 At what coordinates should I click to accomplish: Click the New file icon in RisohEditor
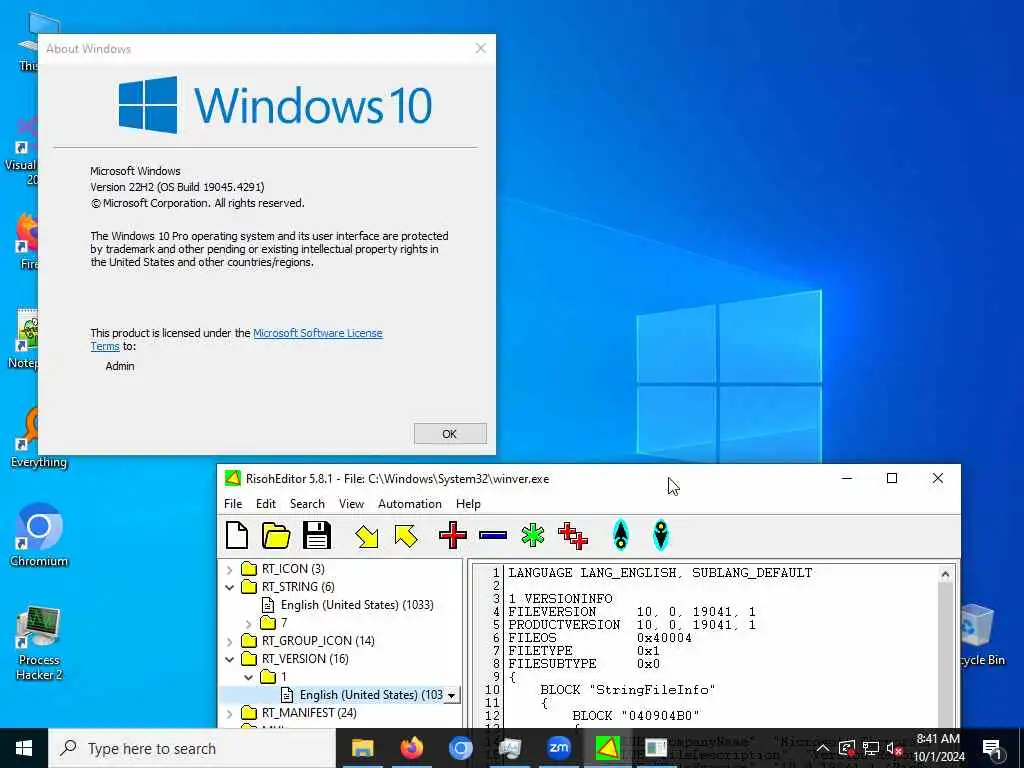click(236, 536)
